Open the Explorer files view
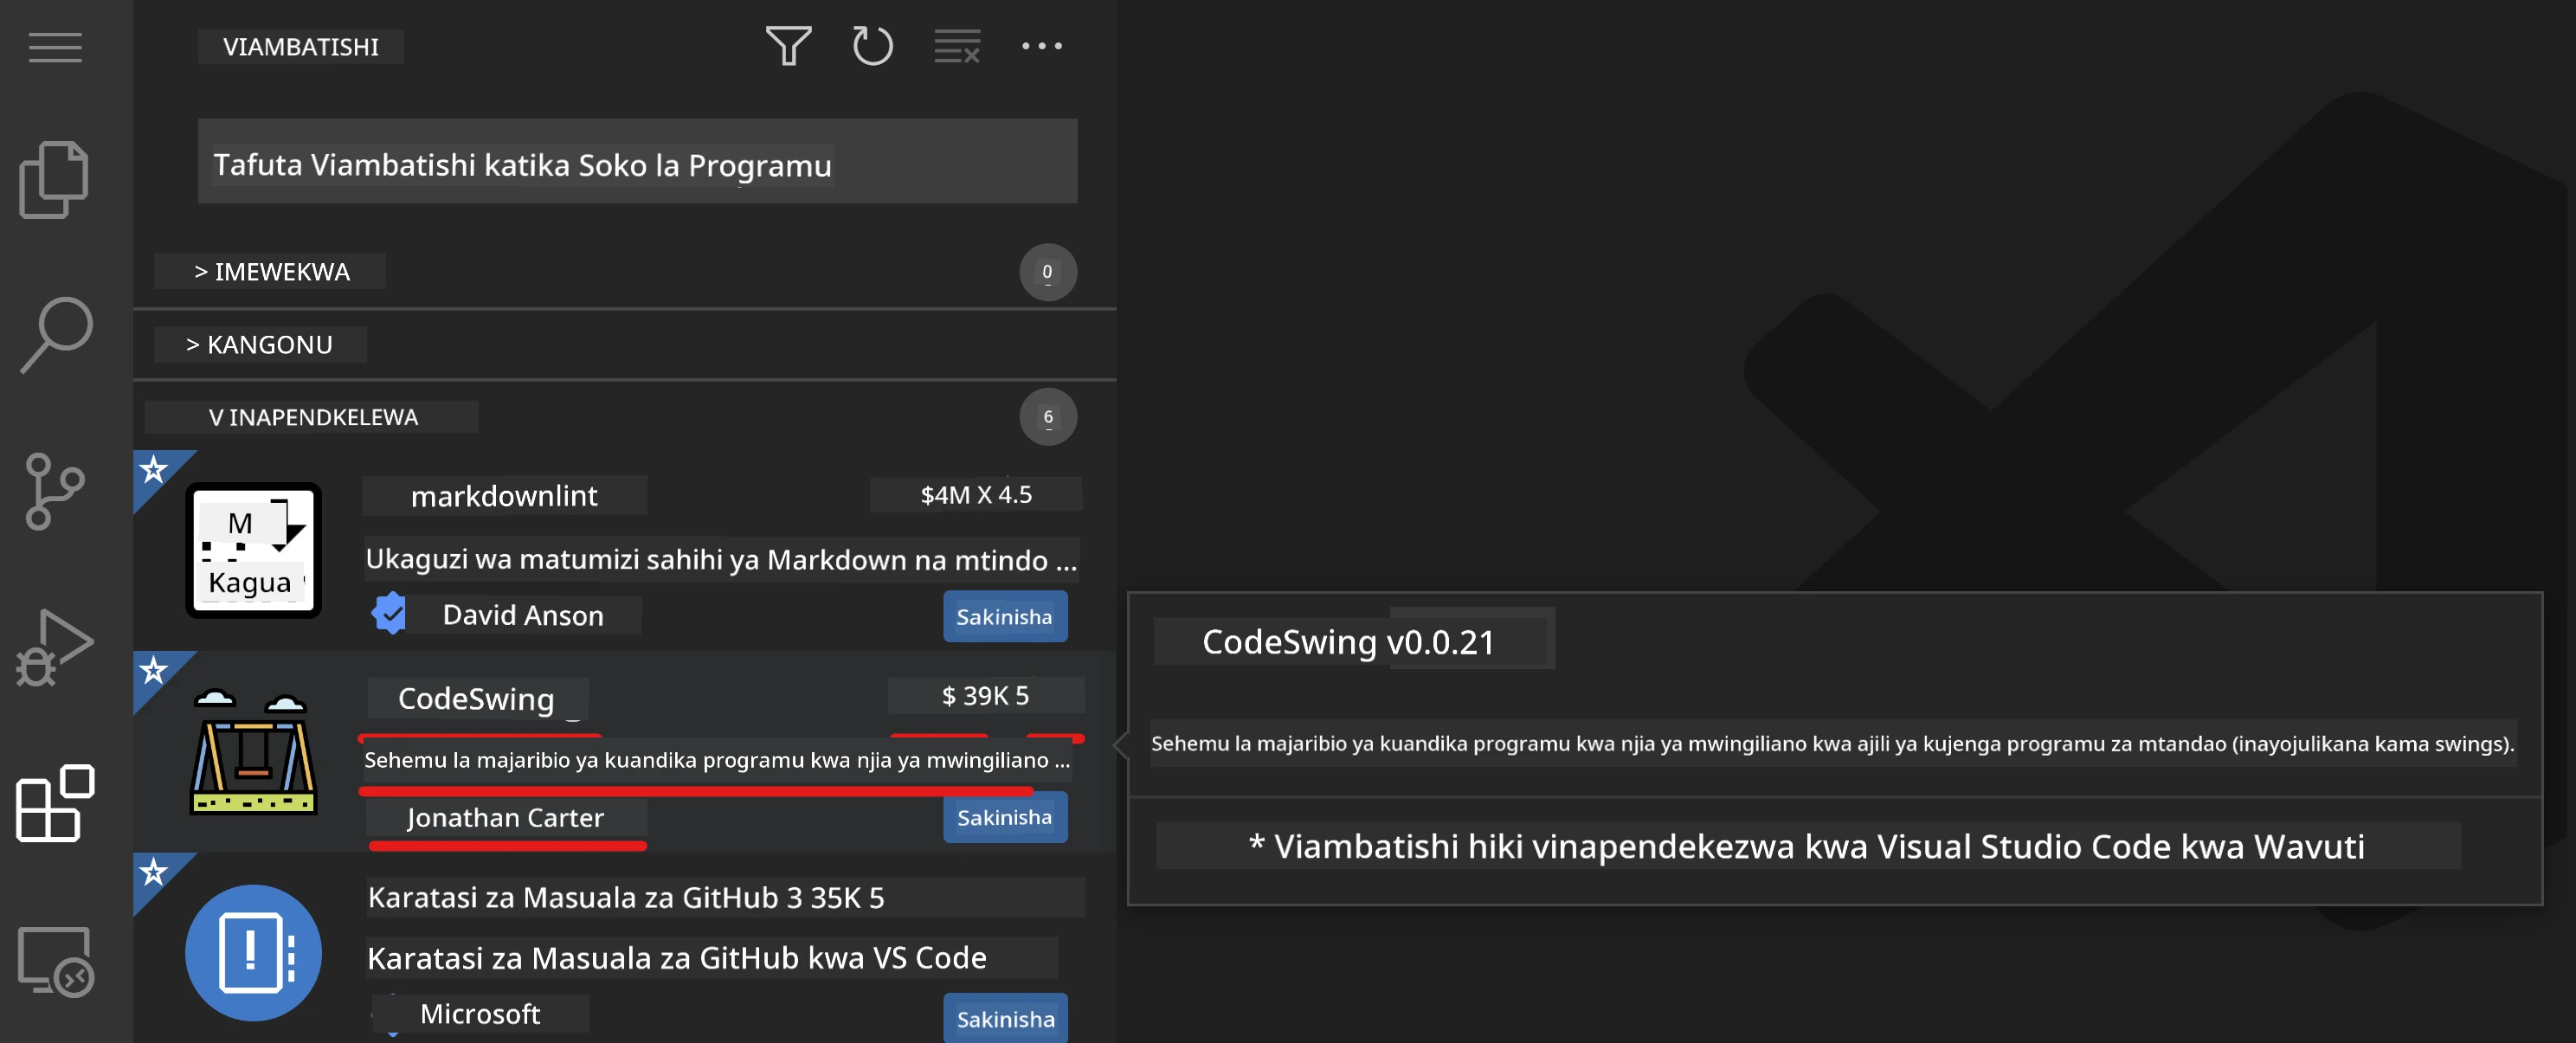This screenshot has height=1043, width=2576. coord(54,180)
